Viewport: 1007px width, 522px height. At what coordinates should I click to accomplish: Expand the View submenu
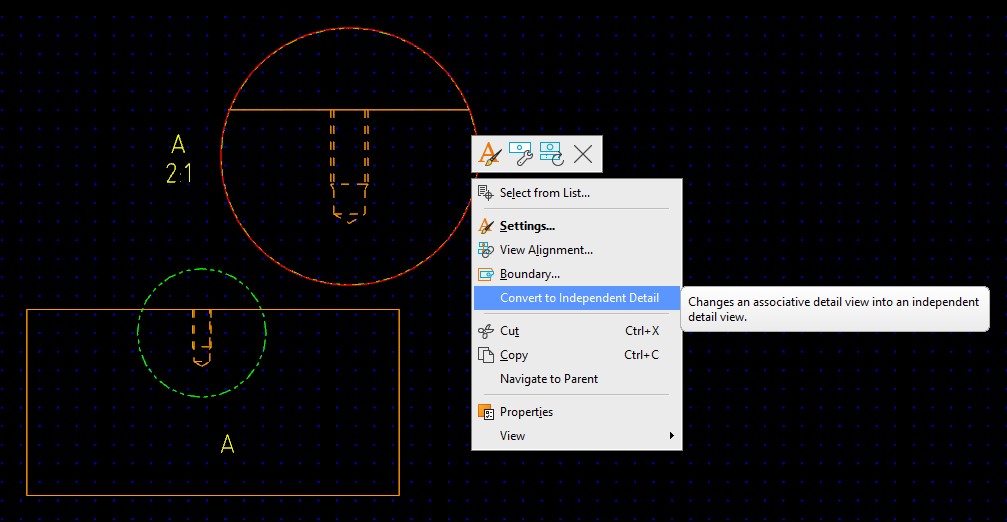pyautogui.click(x=577, y=436)
